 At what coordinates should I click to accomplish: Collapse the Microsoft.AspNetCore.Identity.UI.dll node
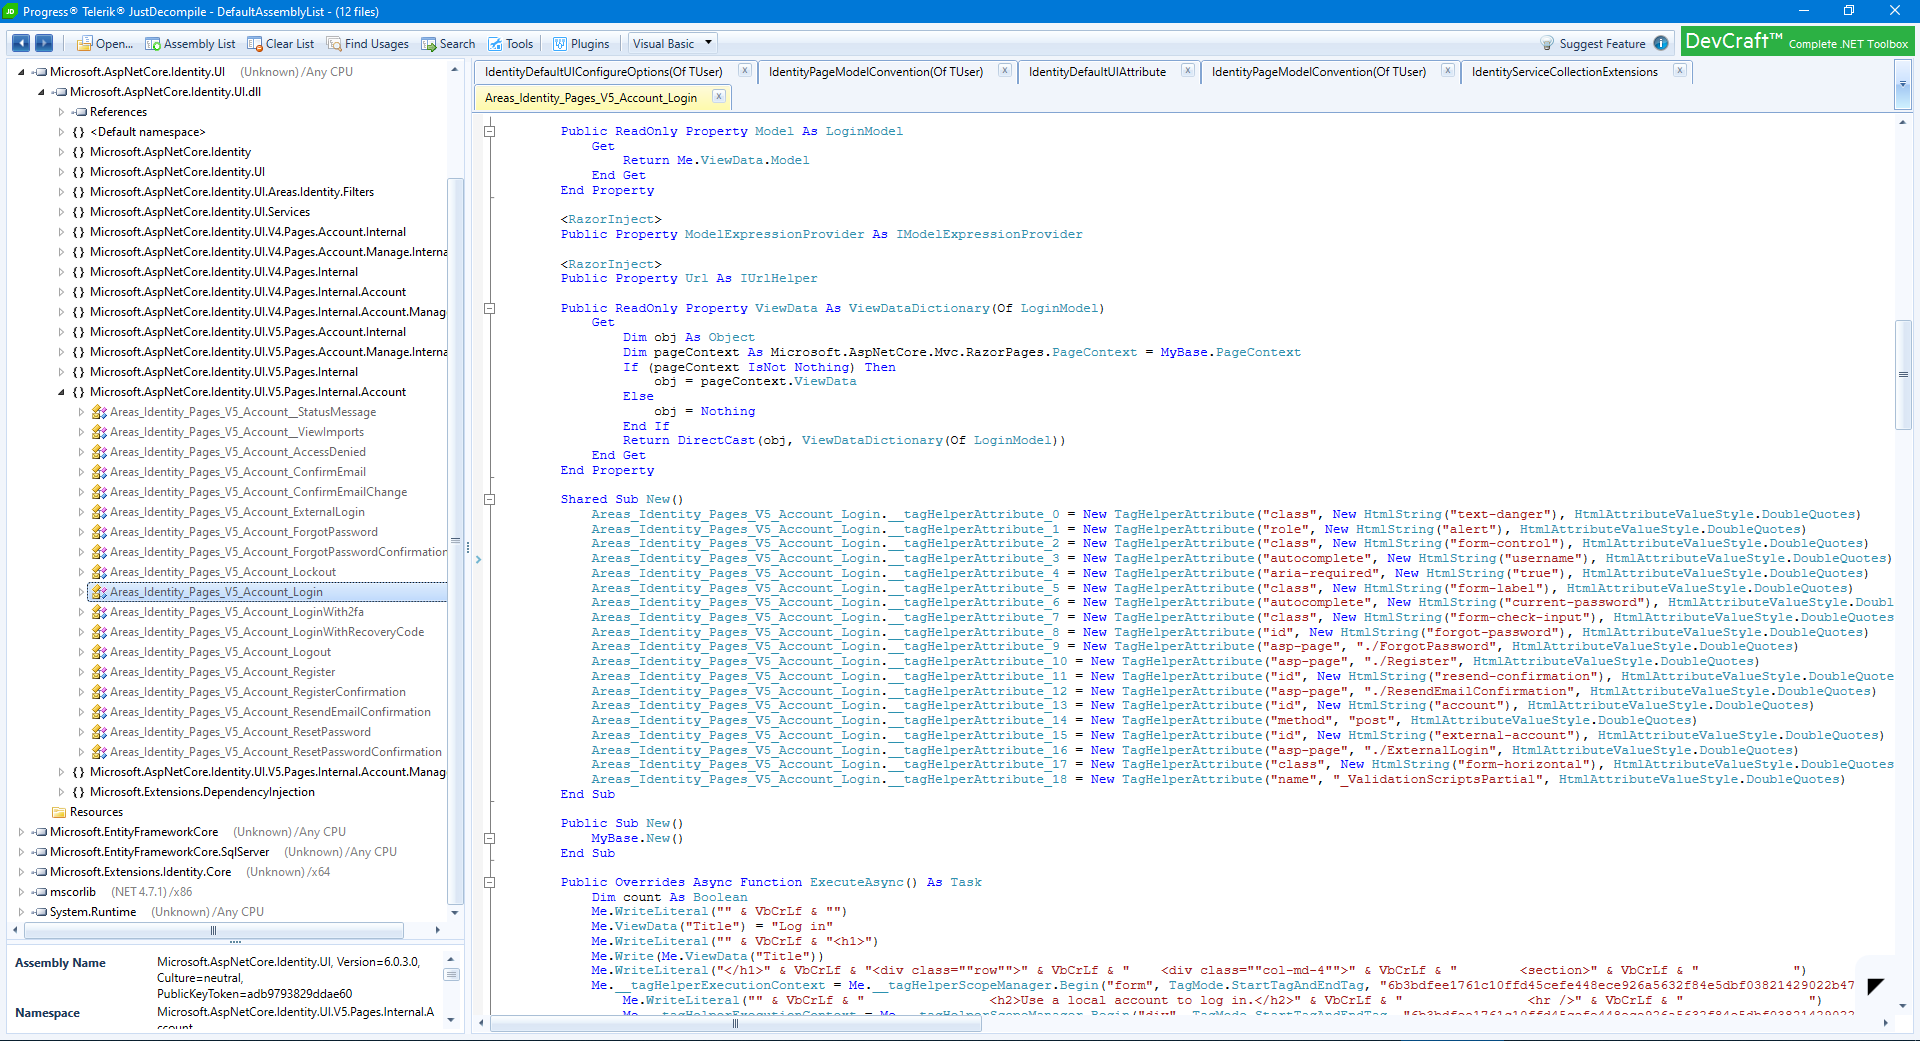pyautogui.click(x=41, y=92)
